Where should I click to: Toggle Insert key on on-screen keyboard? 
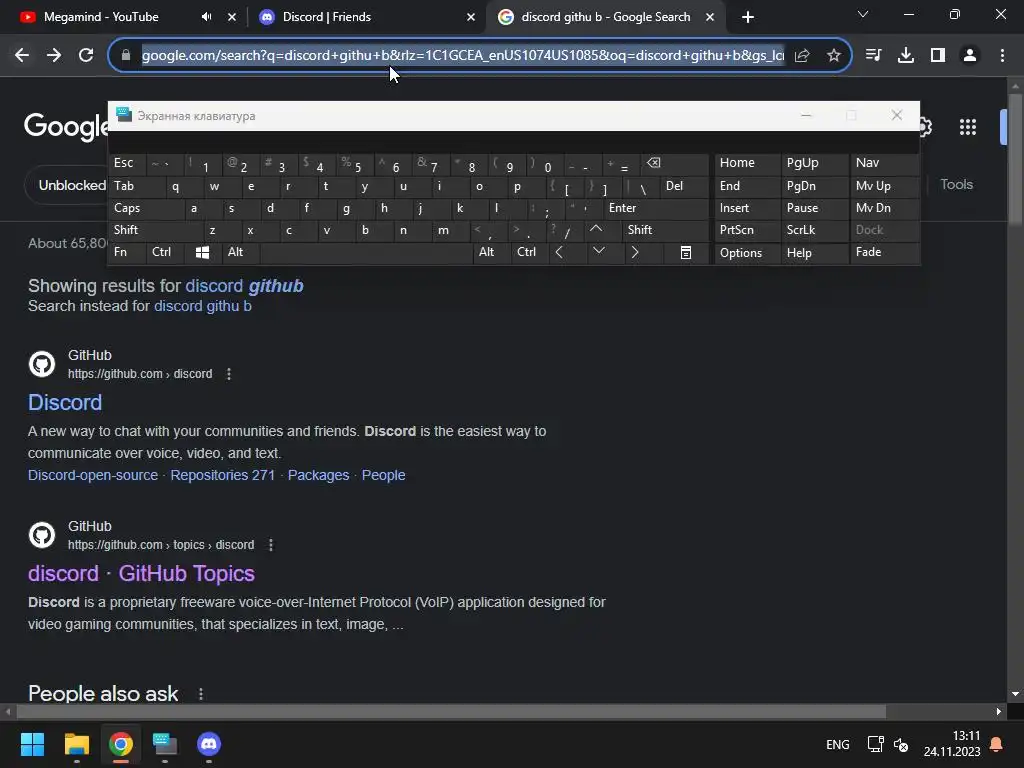747,208
